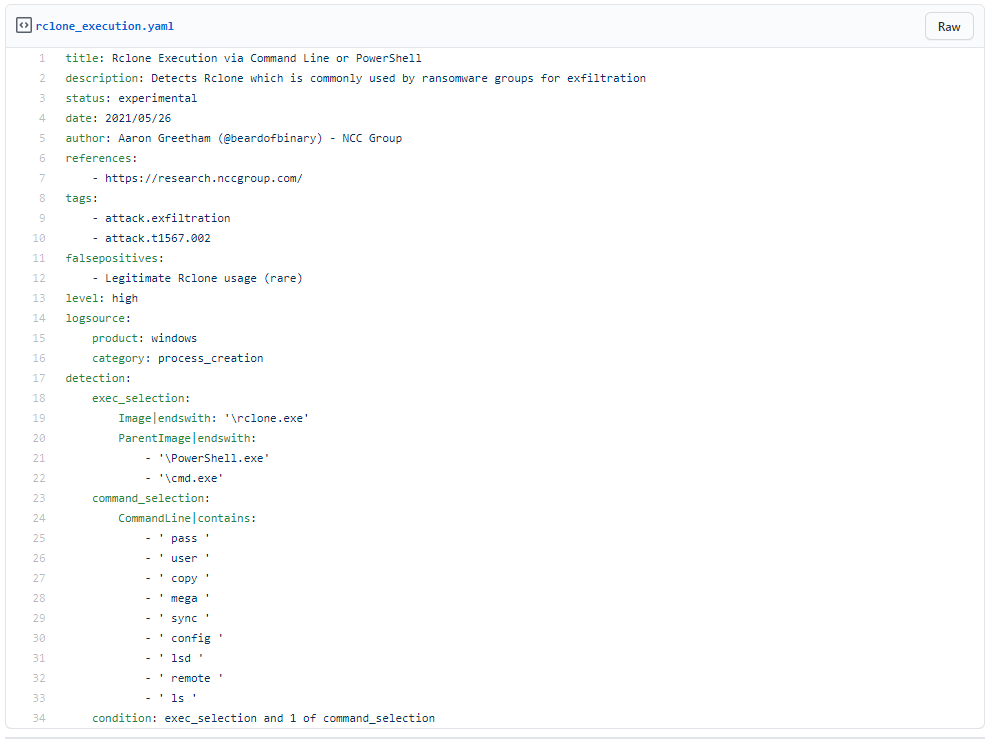Click the 'tags:' key
Image resolution: width=994 pixels, height=743 pixels.
pos(82,198)
